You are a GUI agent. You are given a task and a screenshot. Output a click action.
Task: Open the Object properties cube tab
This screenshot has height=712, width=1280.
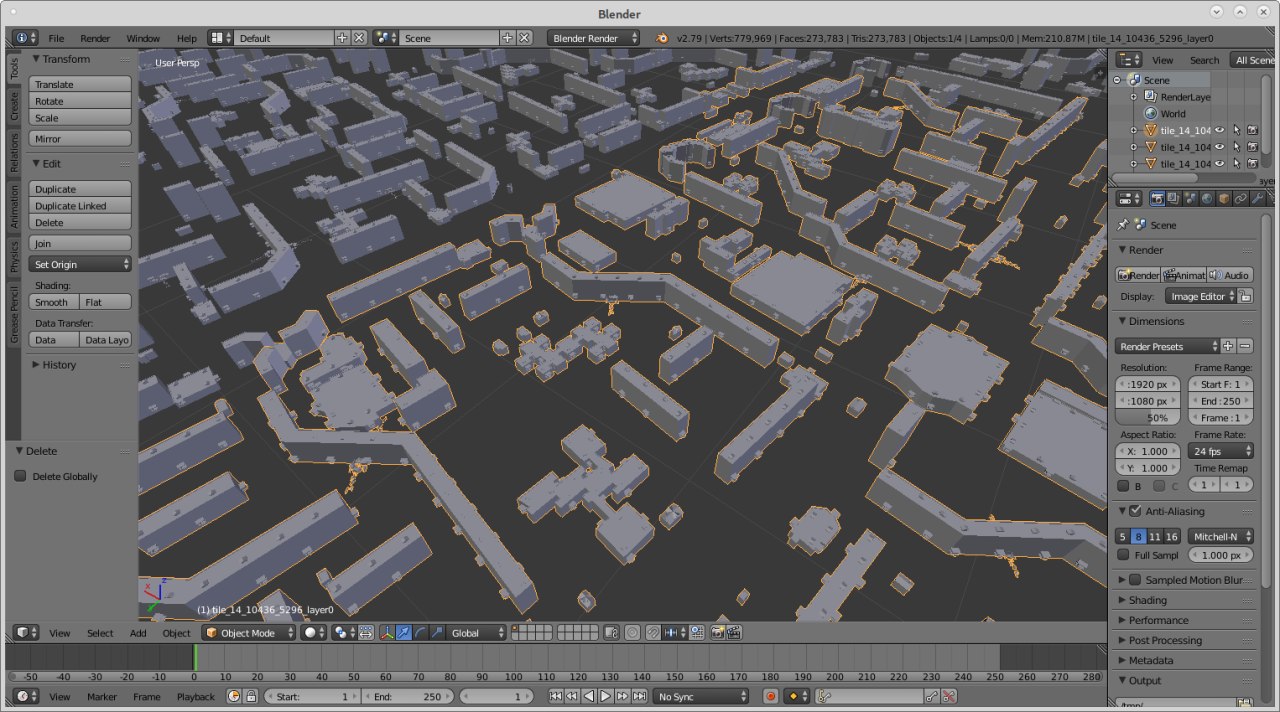coord(1224,198)
